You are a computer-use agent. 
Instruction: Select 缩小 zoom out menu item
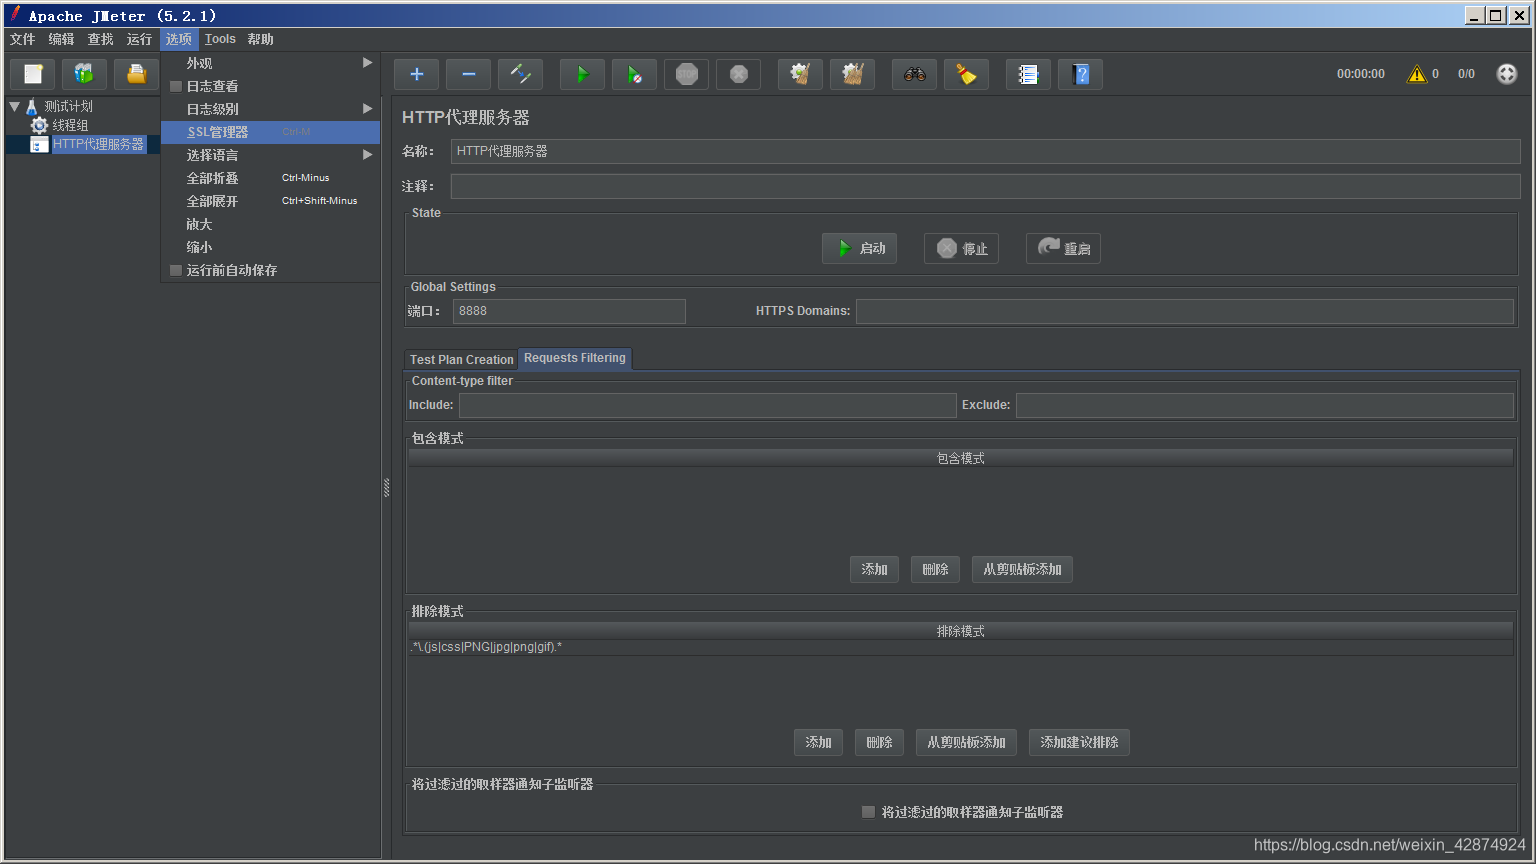pos(270,247)
